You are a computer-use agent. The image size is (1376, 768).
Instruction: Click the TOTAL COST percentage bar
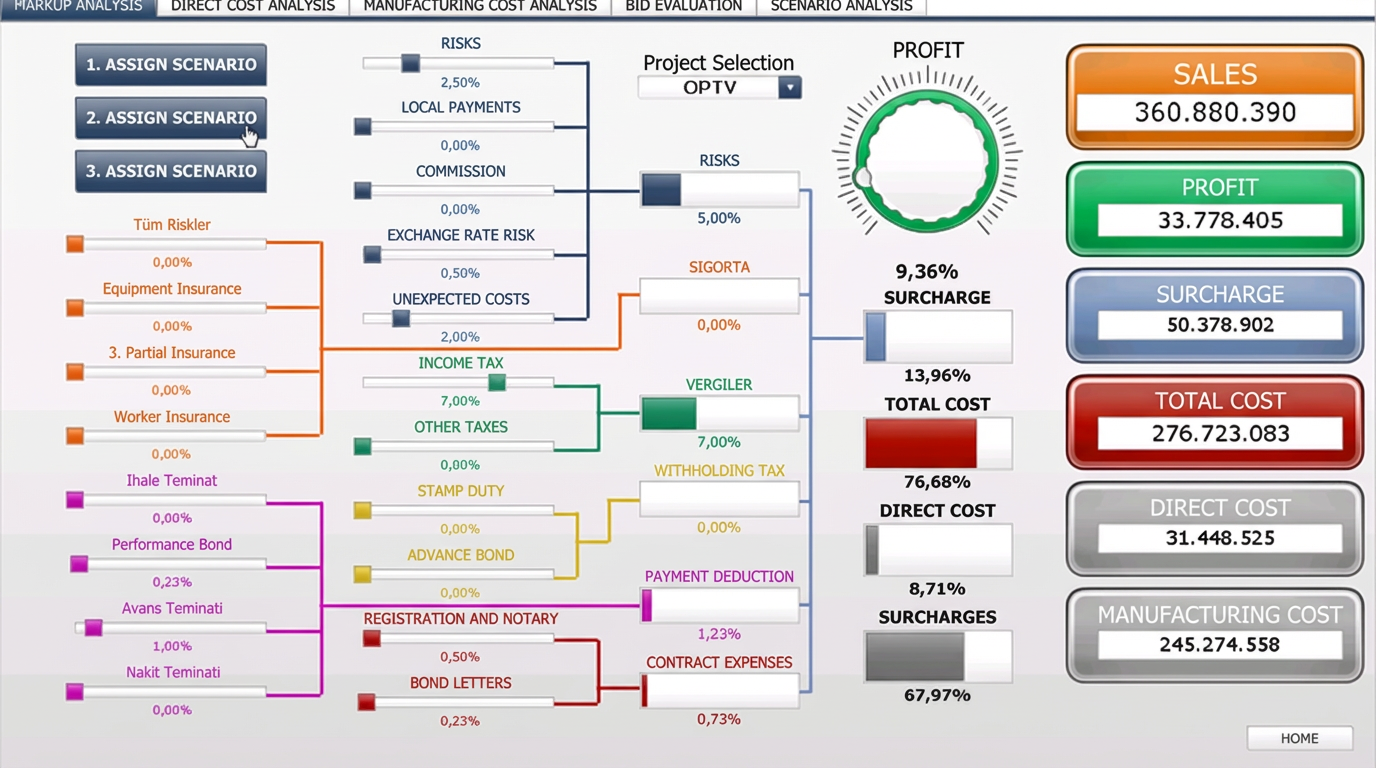tap(937, 443)
